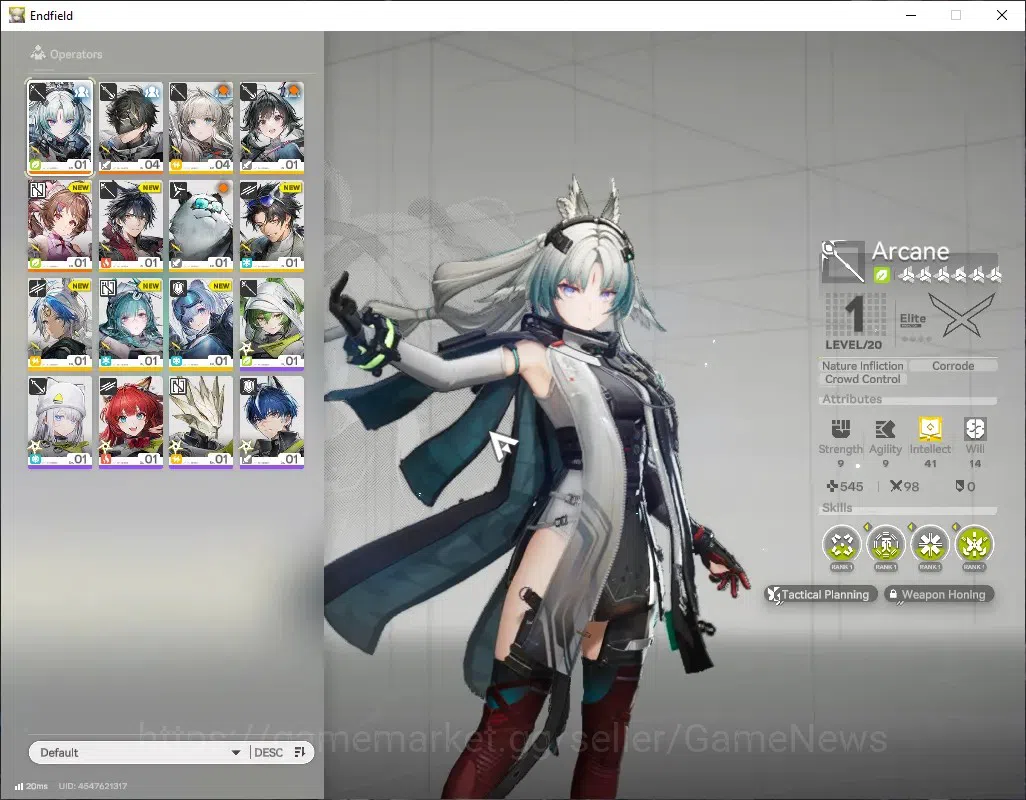Click the sort direction arrows icon

pos(300,752)
